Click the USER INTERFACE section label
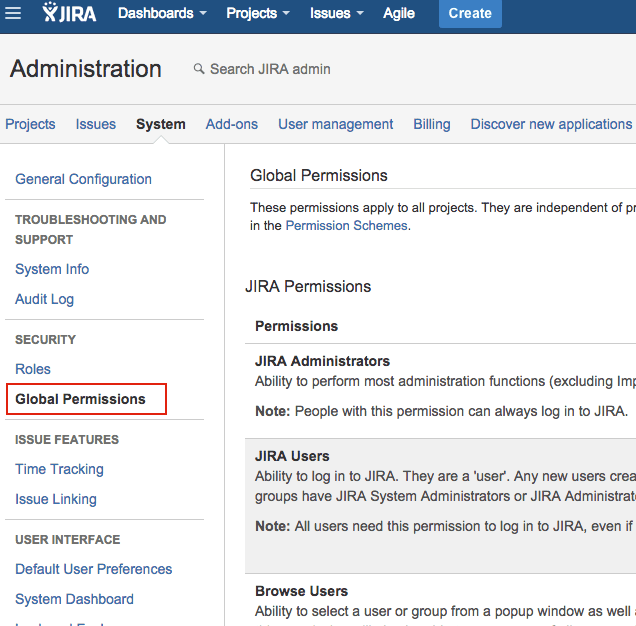The height and width of the screenshot is (626, 636). tap(68, 540)
